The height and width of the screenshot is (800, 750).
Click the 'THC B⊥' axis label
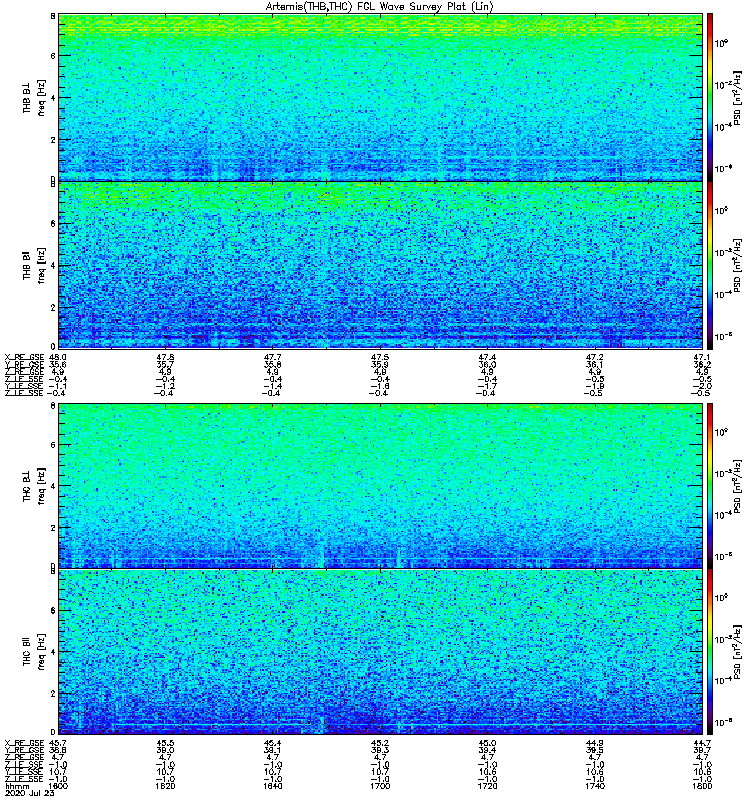tap(27, 486)
